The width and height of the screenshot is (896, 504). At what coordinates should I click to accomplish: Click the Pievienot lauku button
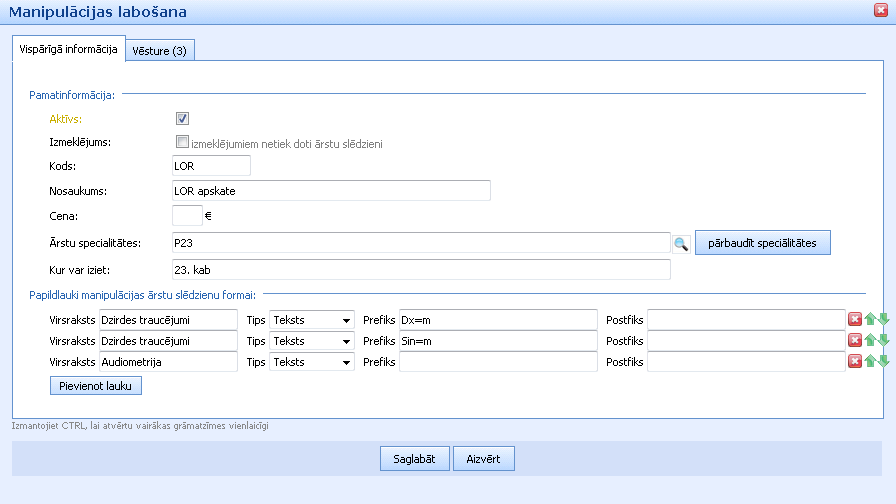tap(96, 385)
